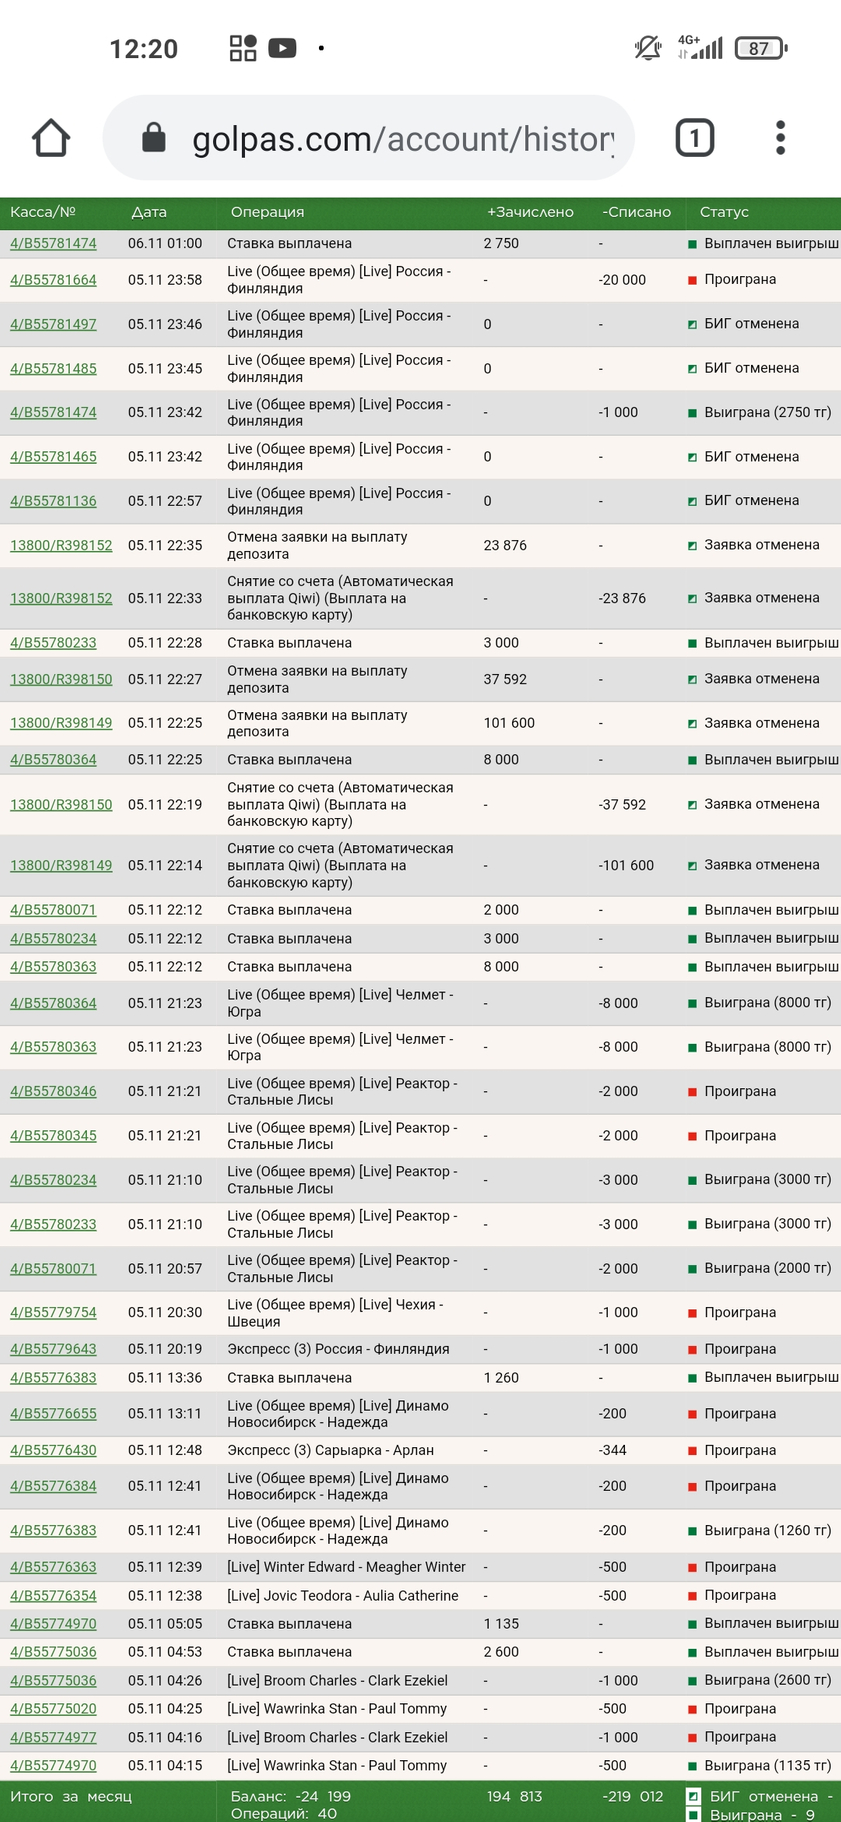Open 13800/R398152 from 05.11 22:35

[61, 545]
